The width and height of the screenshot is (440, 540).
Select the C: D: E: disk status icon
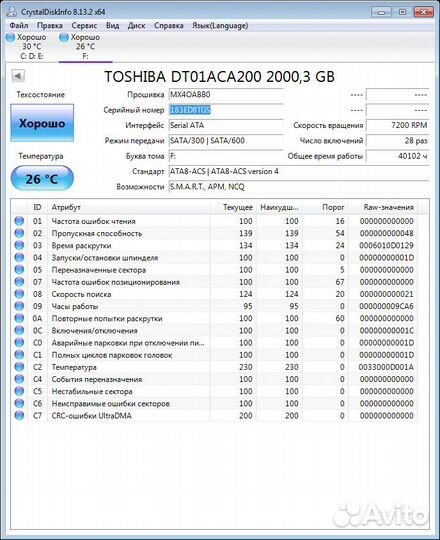pyautogui.click(x=10, y=37)
